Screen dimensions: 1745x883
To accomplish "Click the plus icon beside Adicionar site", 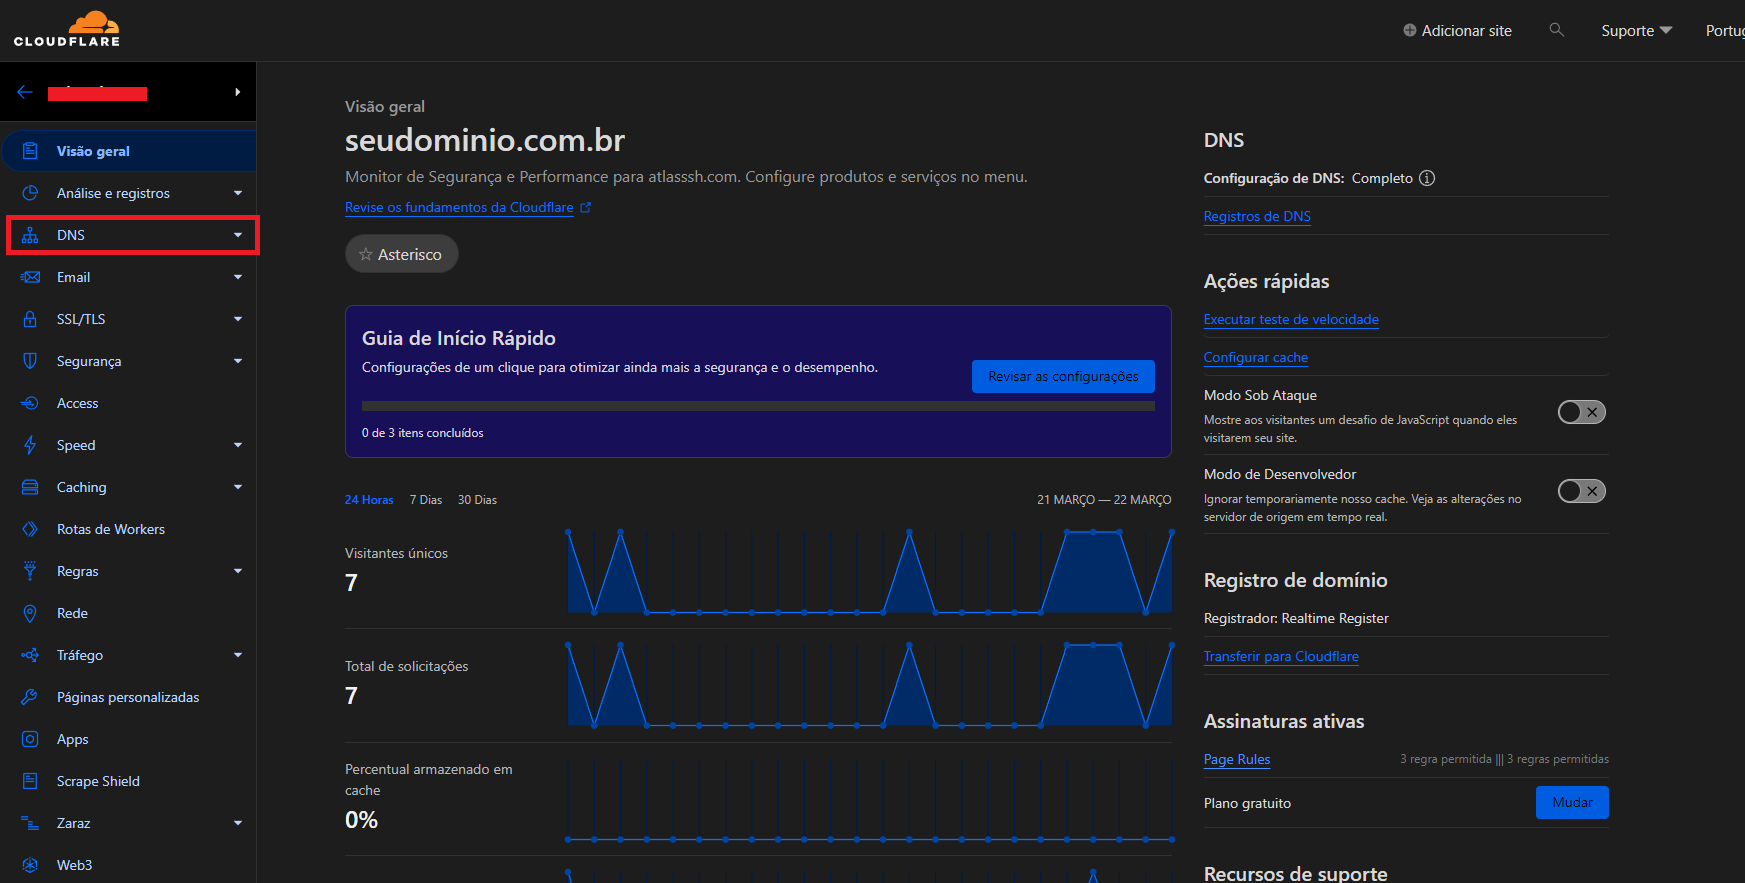I will point(1410,30).
